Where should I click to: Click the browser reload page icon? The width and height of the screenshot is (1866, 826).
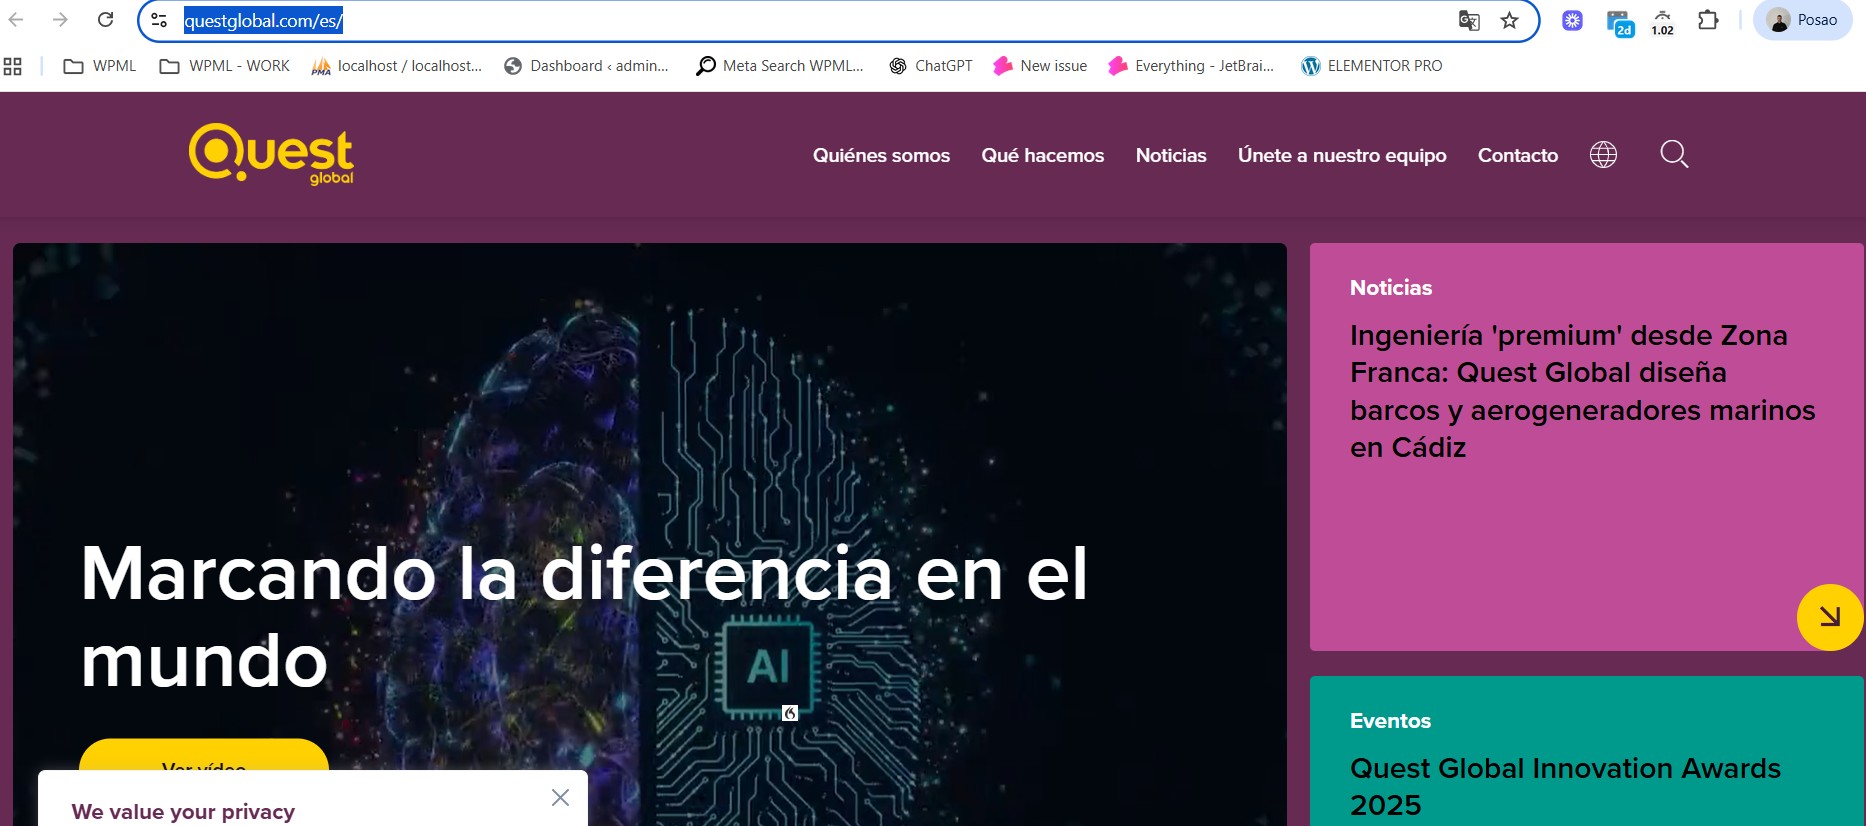pyautogui.click(x=105, y=20)
